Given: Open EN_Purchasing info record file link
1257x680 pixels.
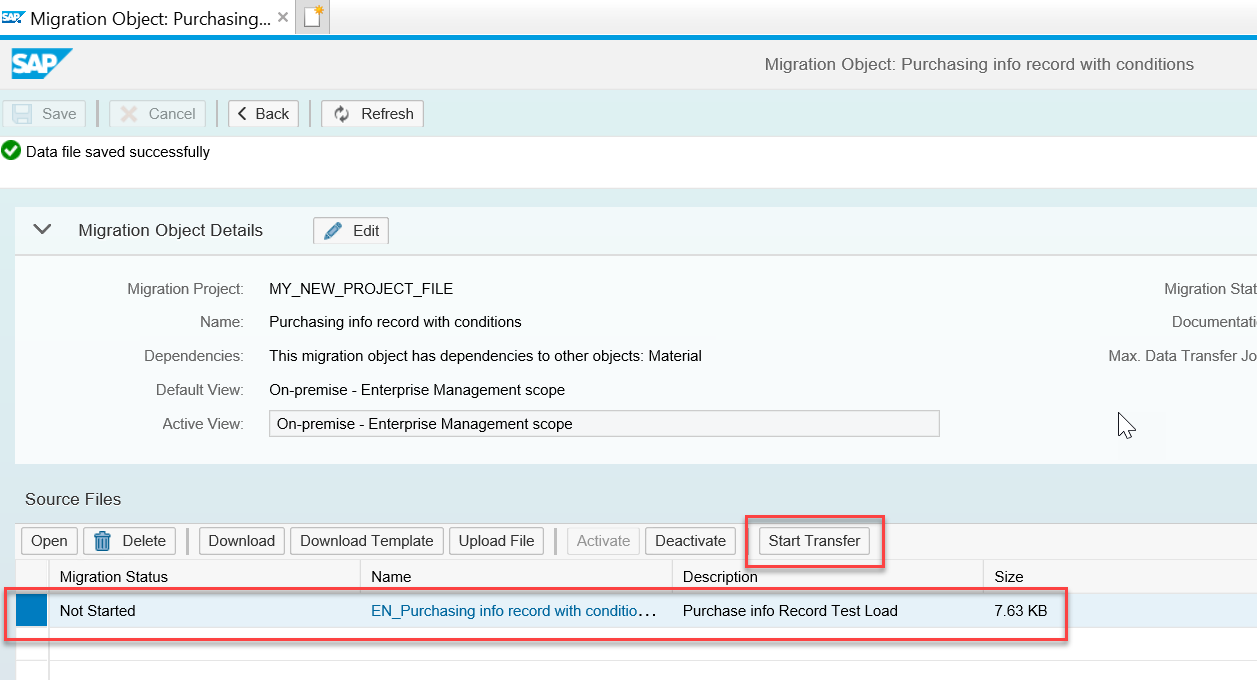Looking at the screenshot, I should (x=514, y=611).
